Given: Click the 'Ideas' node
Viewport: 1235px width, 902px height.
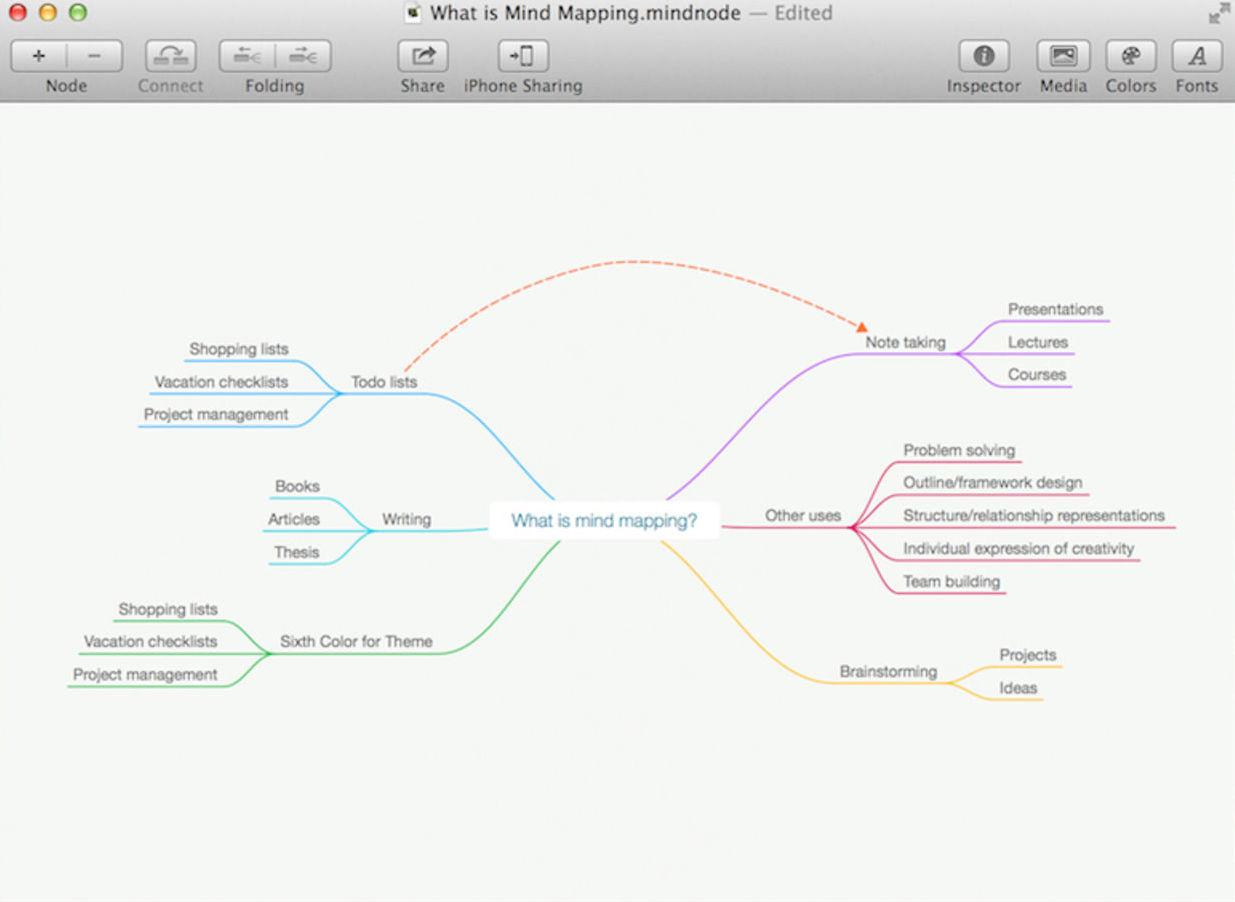Looking at the screenshot, I should 1018,688.
